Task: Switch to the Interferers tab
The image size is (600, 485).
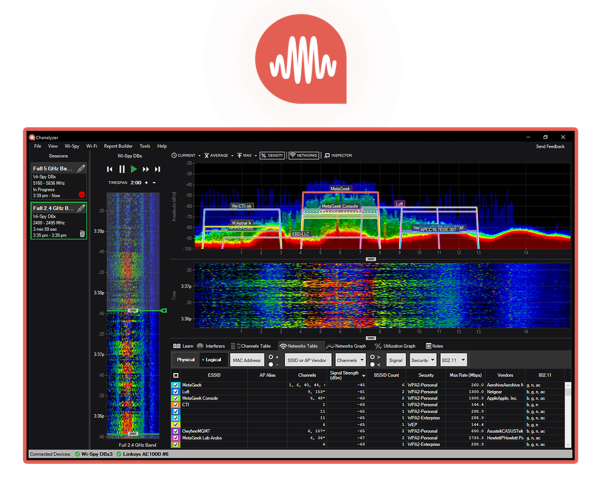Action: click(211, 346)
